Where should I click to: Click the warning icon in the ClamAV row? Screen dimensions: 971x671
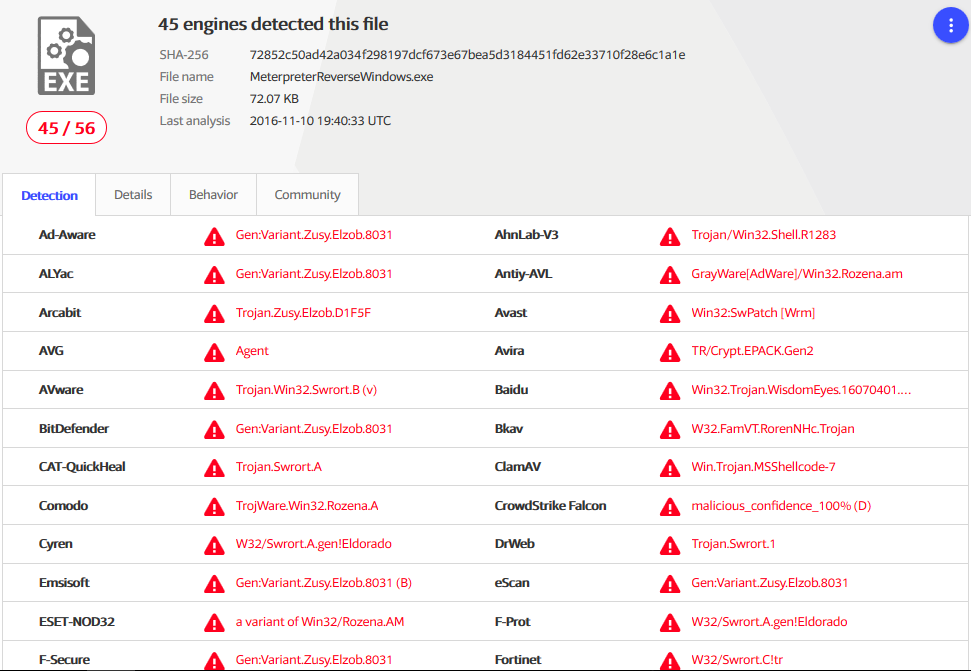(670, 468)
